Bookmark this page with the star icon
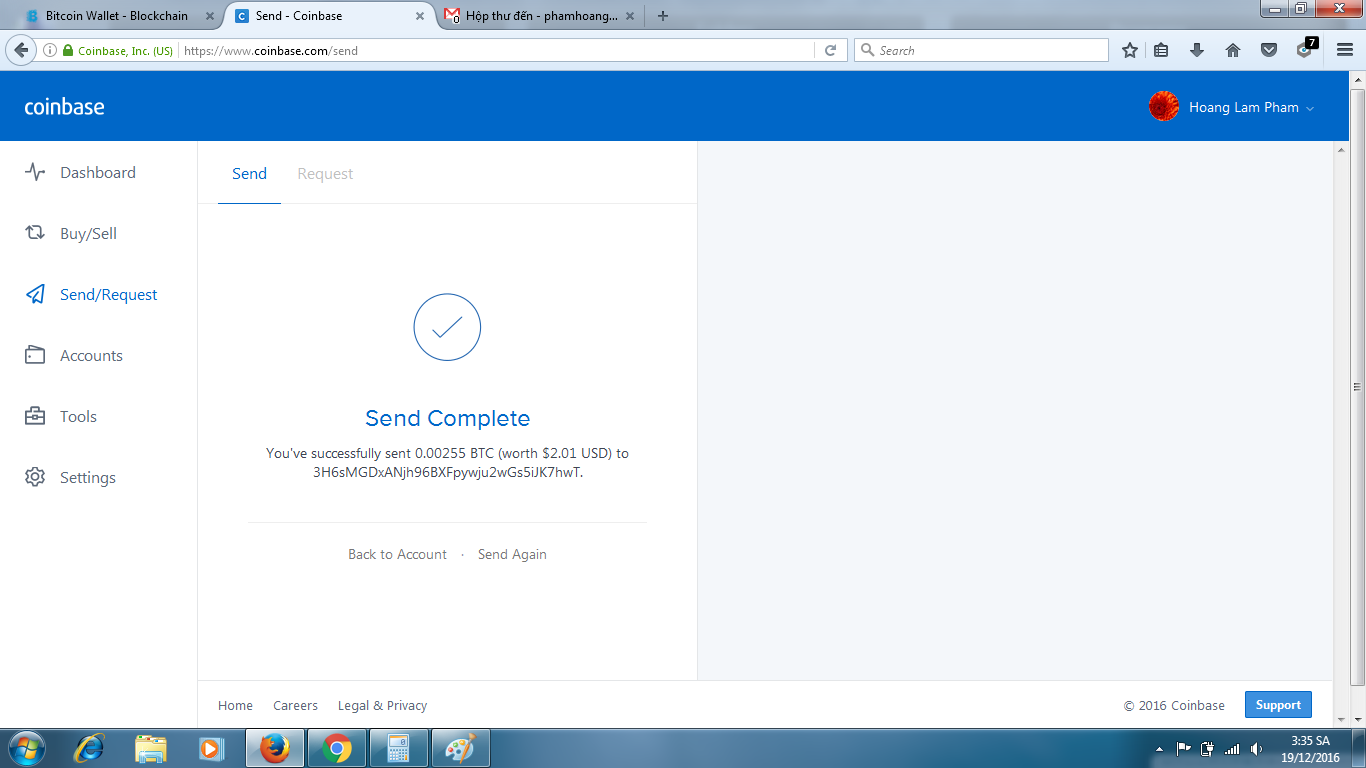1366x768 pixels. pyautogui.click(x=1130, y=50)
